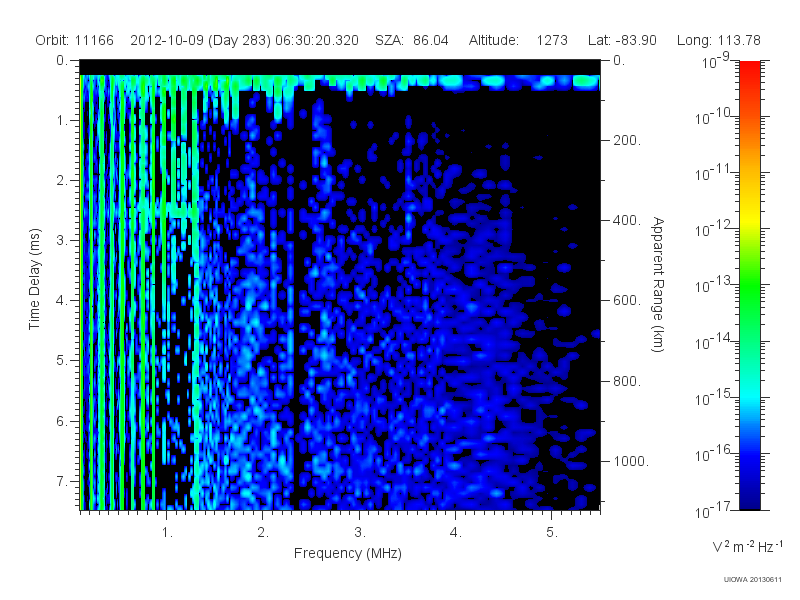Viewport: 800px width, 600px height.
Task: Click the timestamp '06:30:20.320'
Action: pyautogui.click(x=317, y=40)
